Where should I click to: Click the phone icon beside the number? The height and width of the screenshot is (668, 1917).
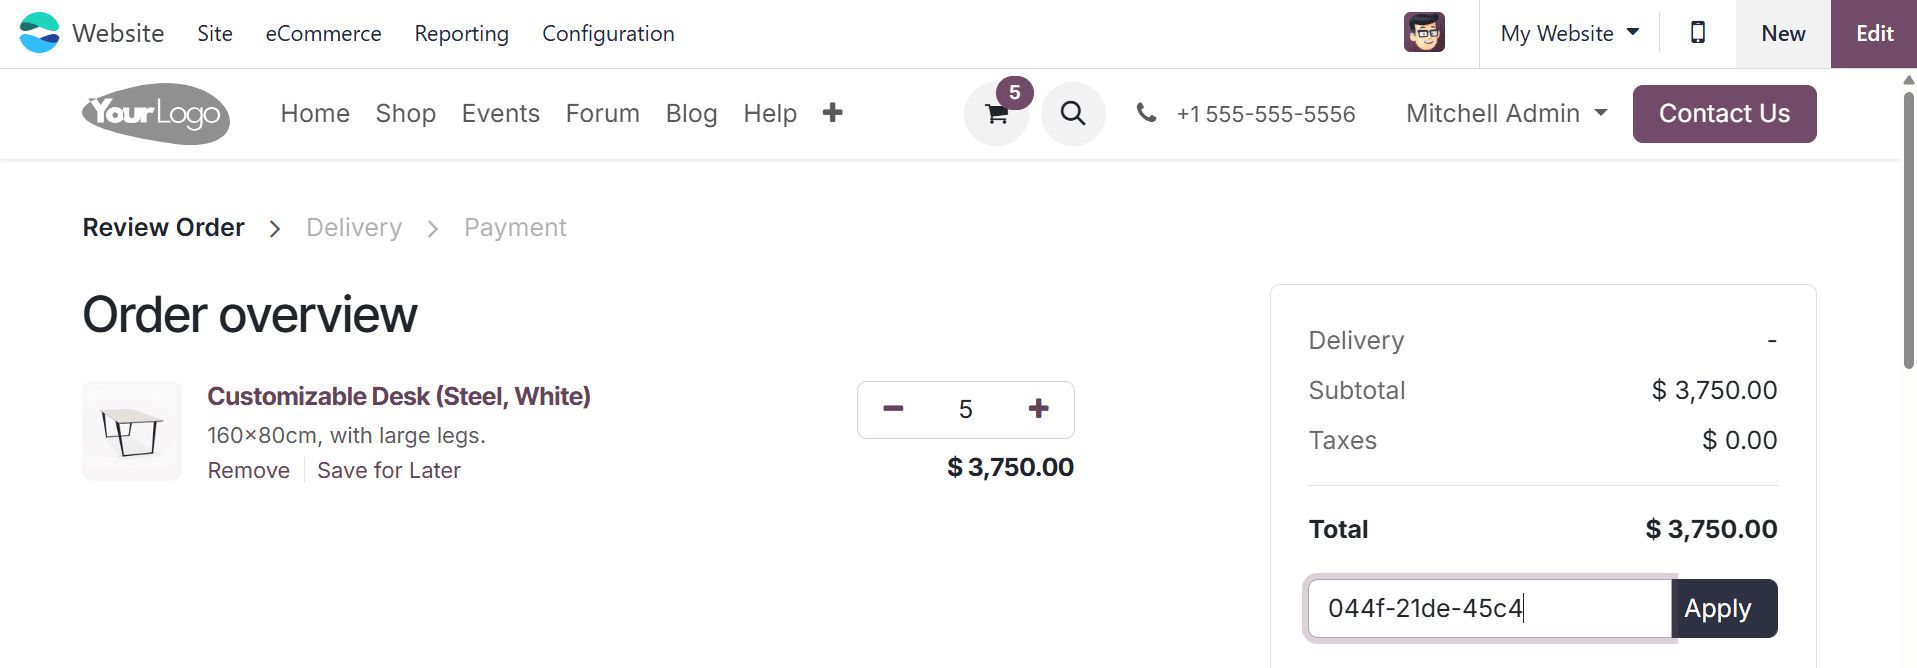tap(1146, 114)
